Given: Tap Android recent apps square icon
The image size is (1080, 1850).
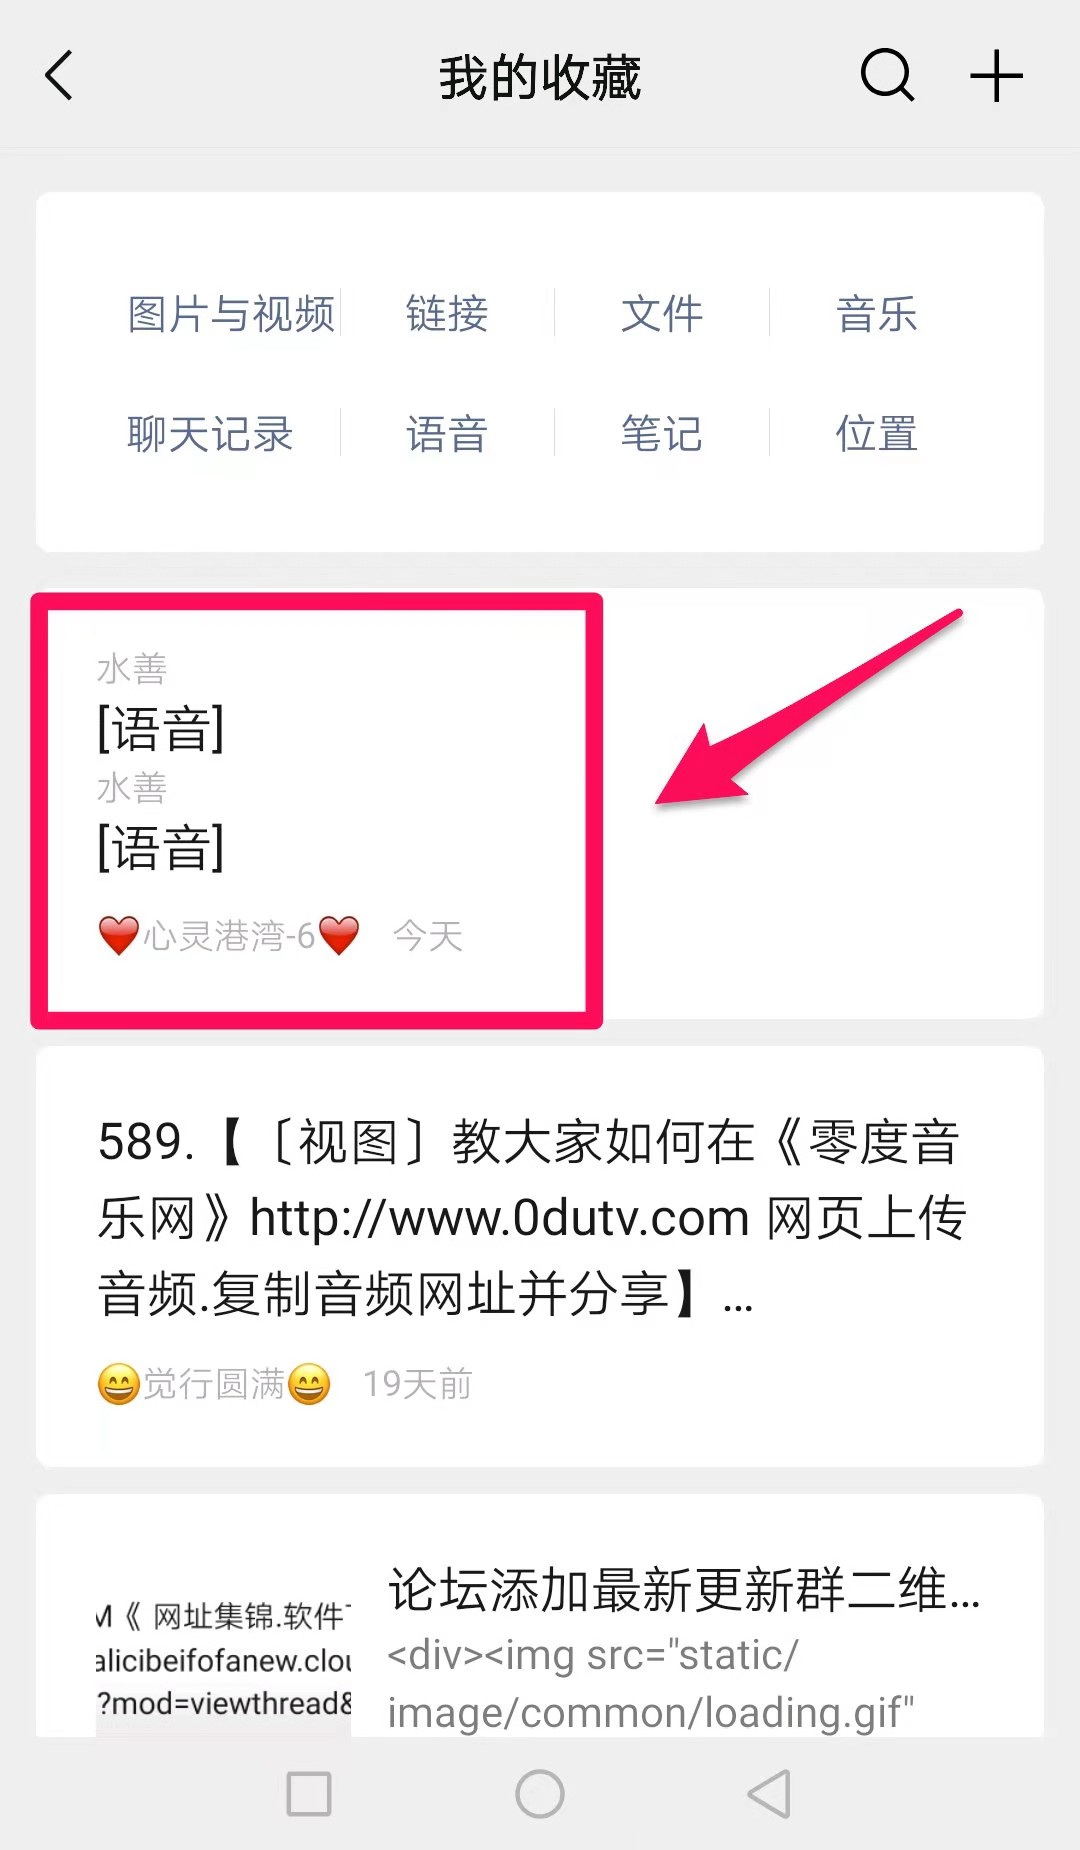Looking at the screenshot, I should 309,1794.
